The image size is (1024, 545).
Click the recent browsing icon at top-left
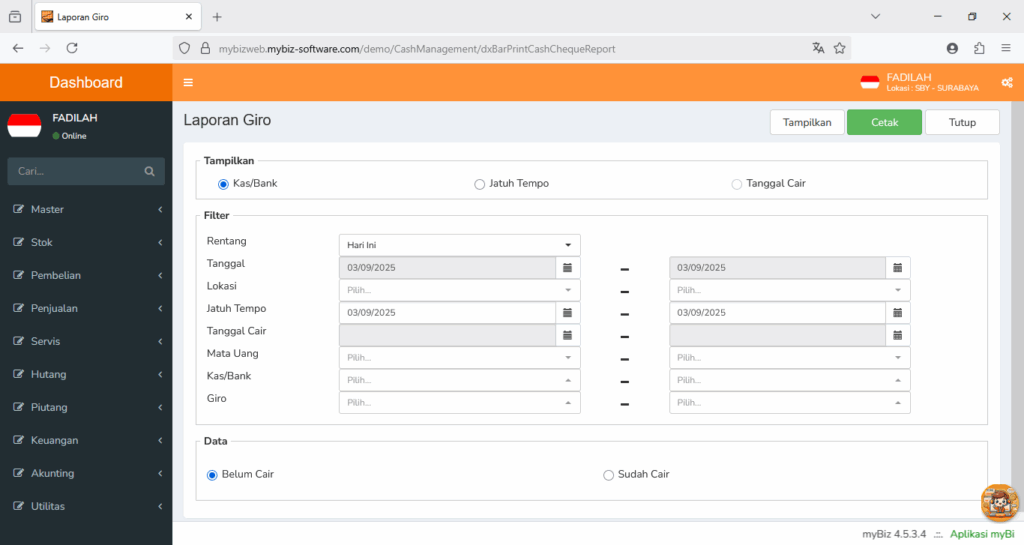pyautogui.click(x=15, y=17)
